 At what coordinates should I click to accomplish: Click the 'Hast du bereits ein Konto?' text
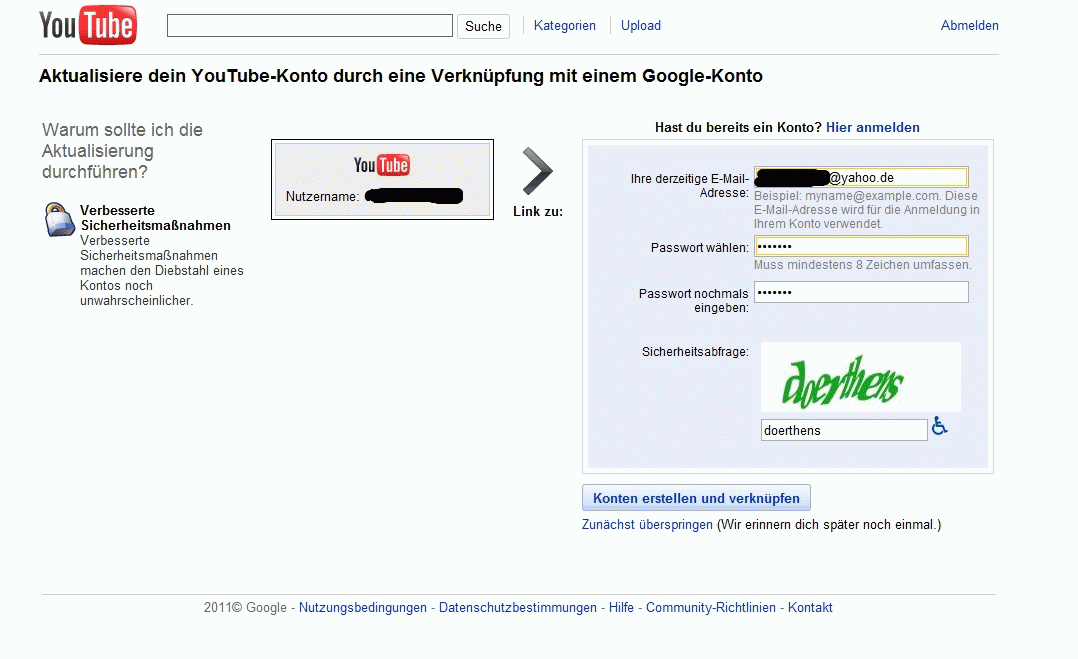(738, 127)
